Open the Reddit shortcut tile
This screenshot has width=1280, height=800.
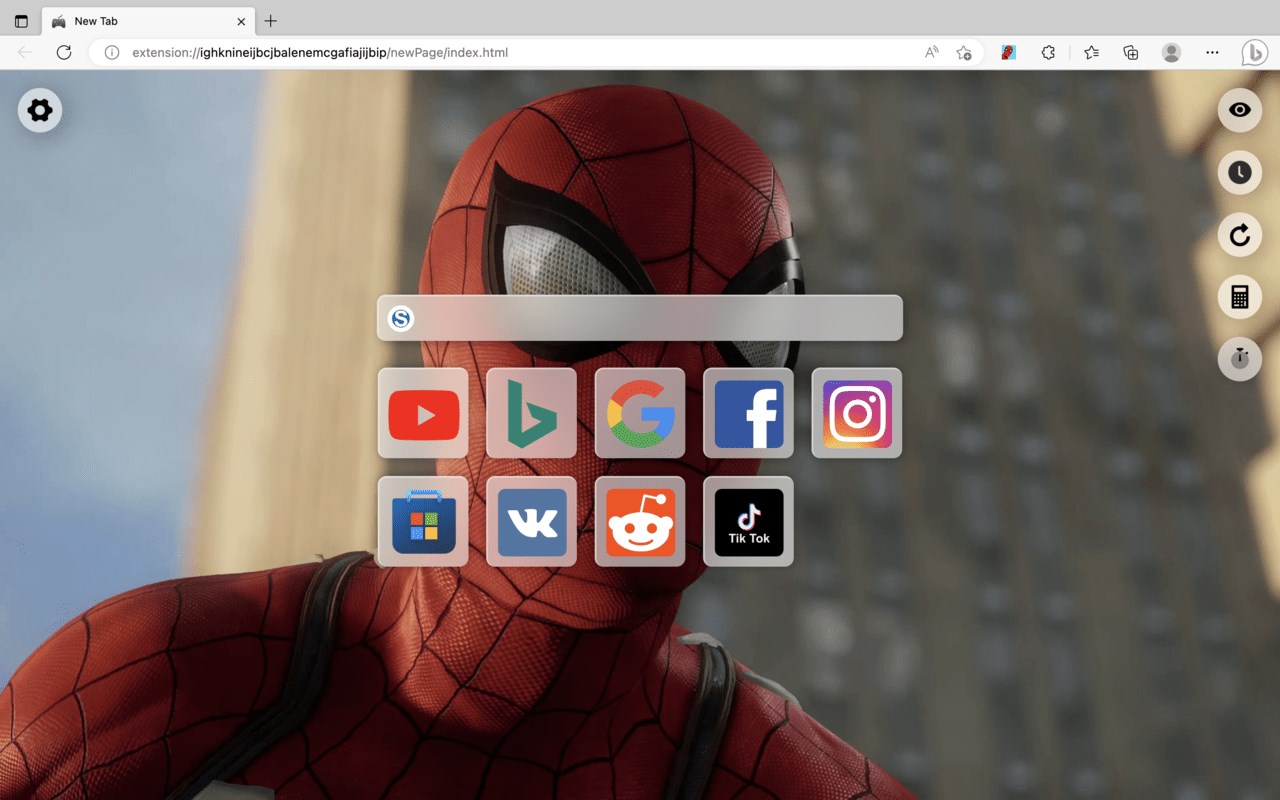[x=640, y=521]
